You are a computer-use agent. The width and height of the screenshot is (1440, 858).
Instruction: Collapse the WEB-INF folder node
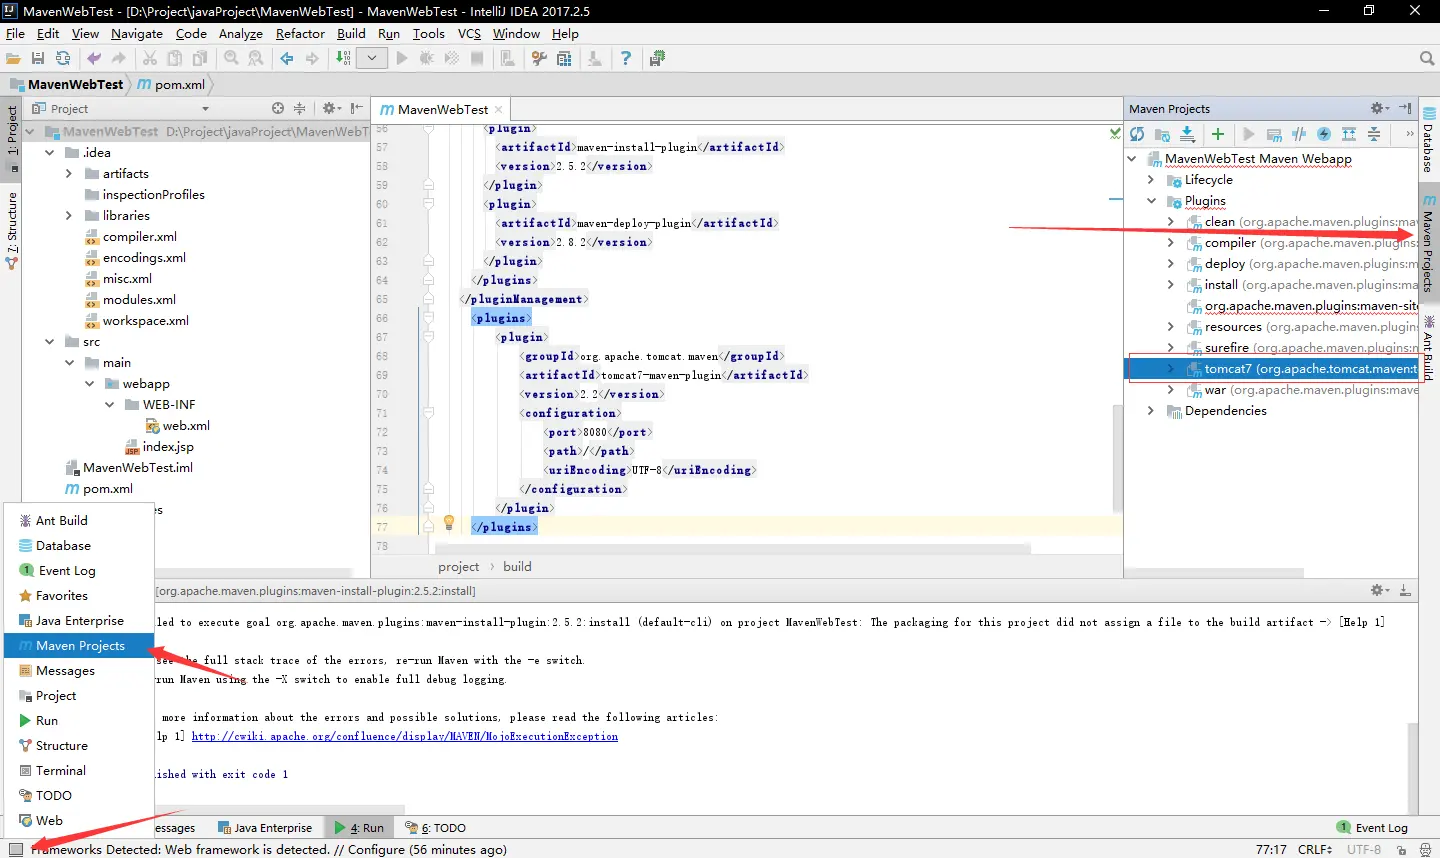(109, 405)
